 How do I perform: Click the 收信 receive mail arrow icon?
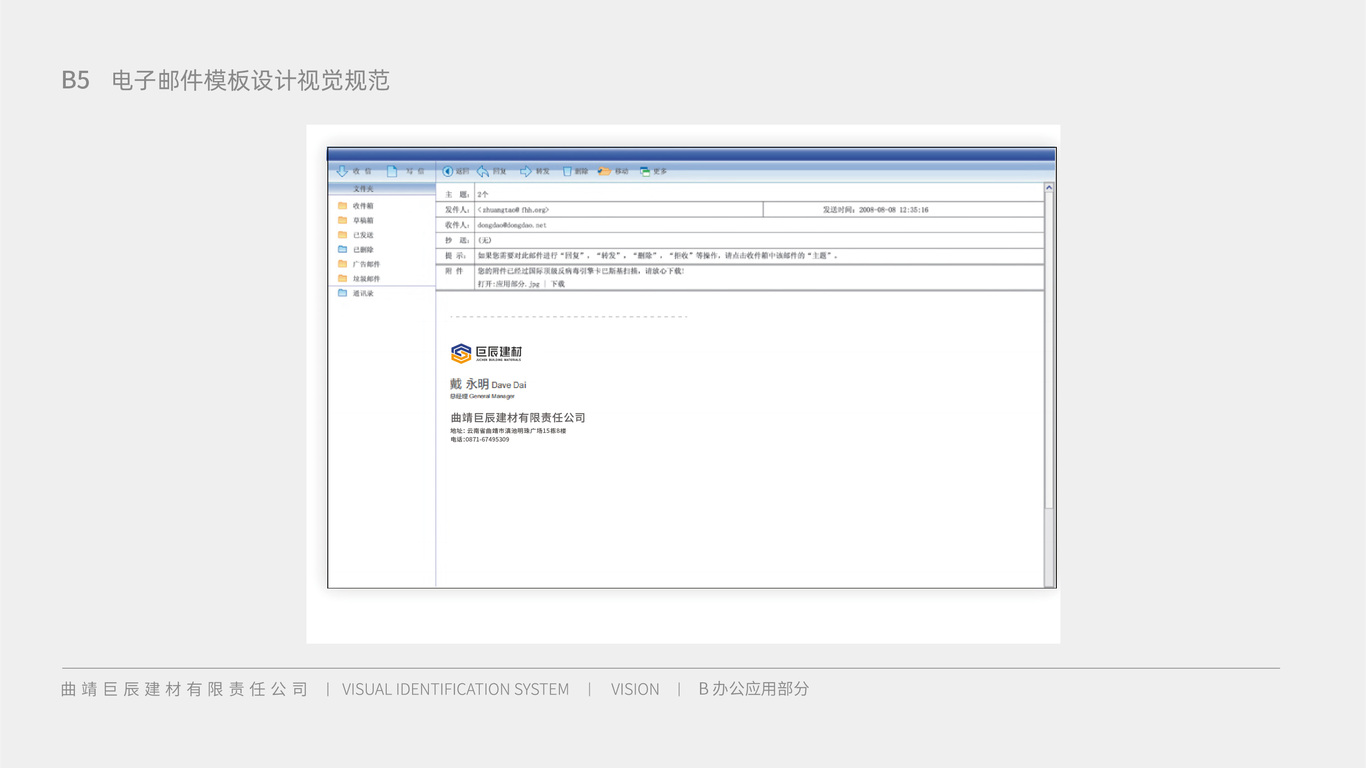click(x=342, y=171)
